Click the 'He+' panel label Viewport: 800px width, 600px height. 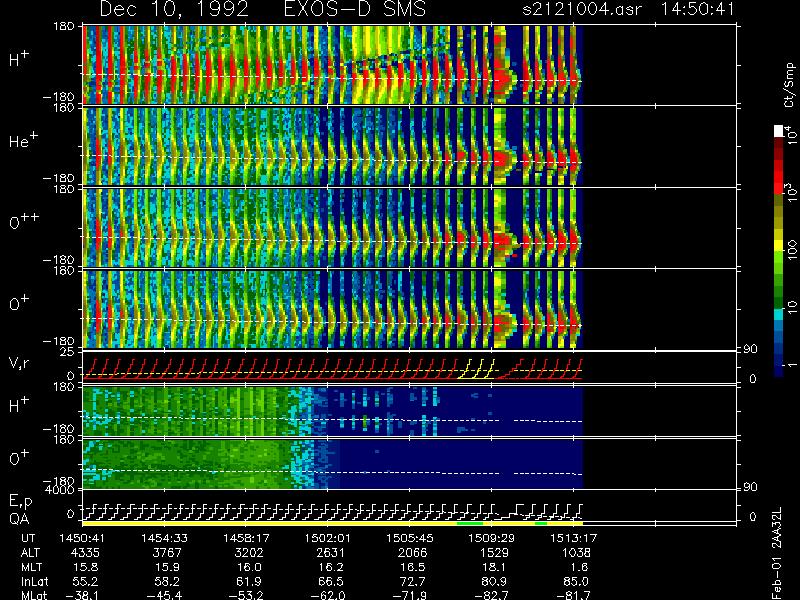point(23,141)
